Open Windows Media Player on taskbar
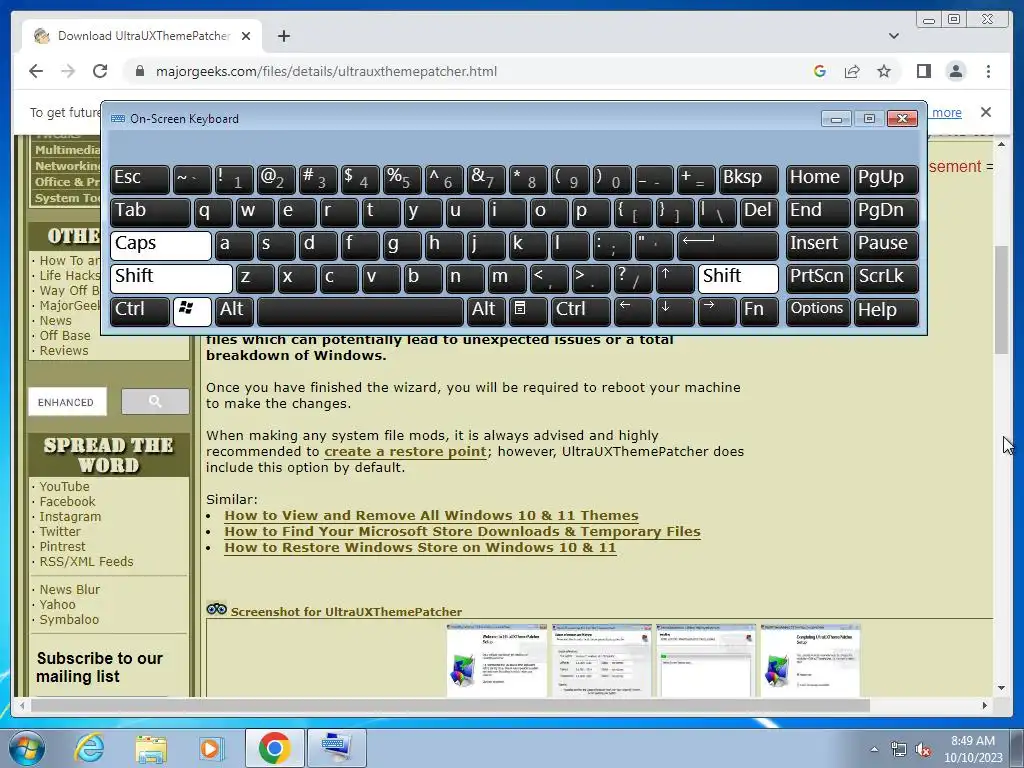 [212, 748]
